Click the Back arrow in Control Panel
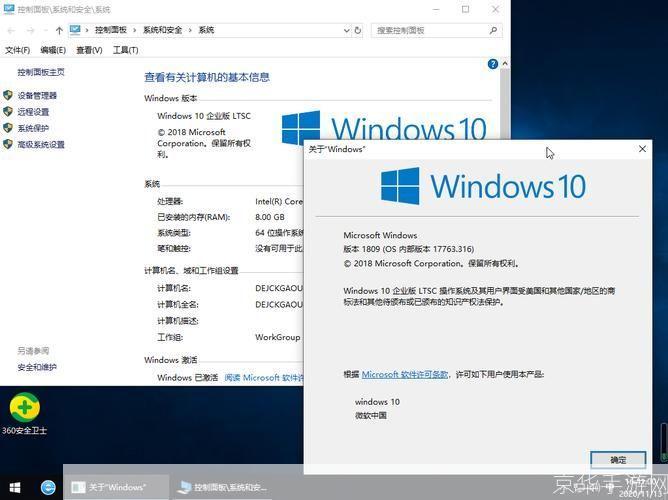Screen dimensions: 668x500 click(12, 30)
